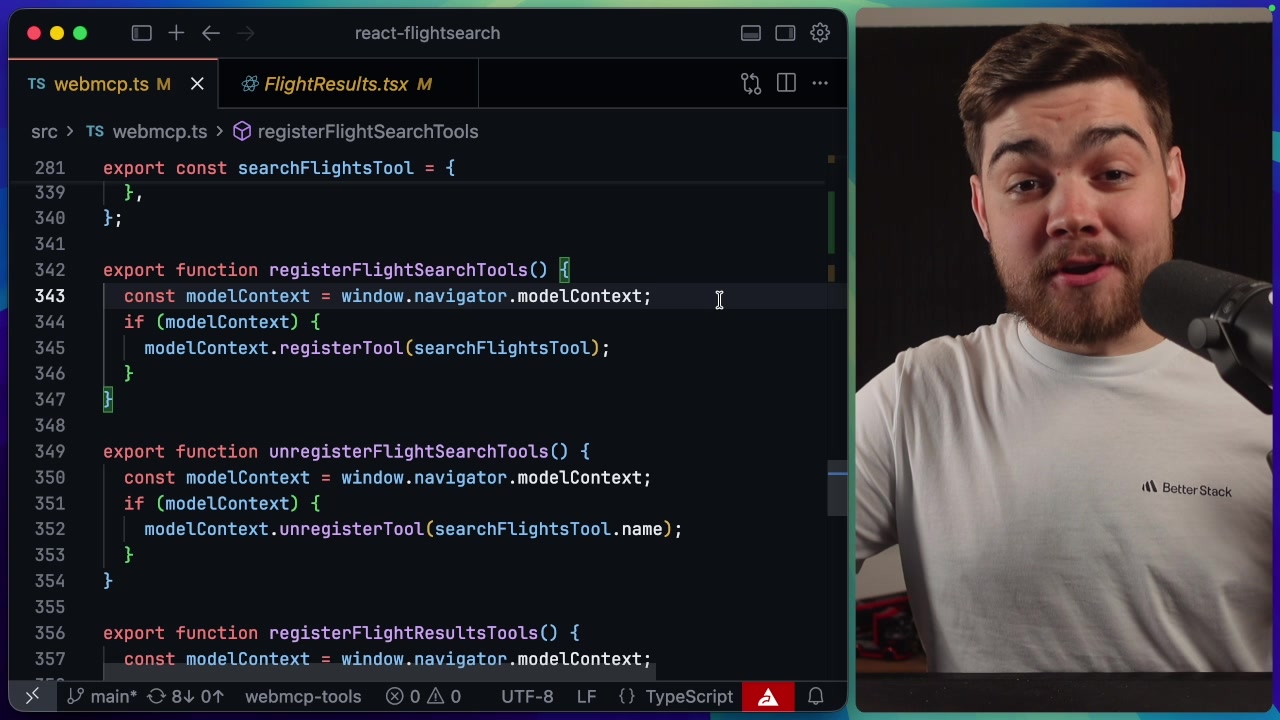Open the remote connection indicator in status bar
The width and height of the screenshot is (1280, 720).
(32, 696)
